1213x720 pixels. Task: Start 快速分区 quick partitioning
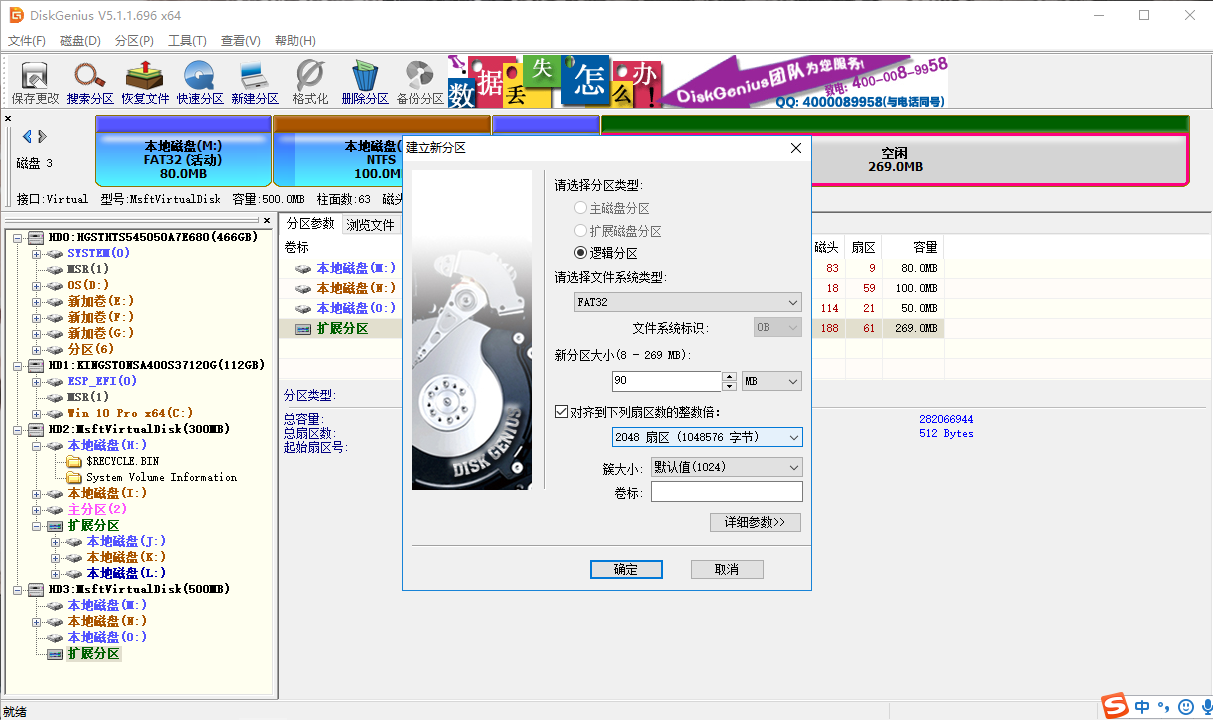[199, 80]
